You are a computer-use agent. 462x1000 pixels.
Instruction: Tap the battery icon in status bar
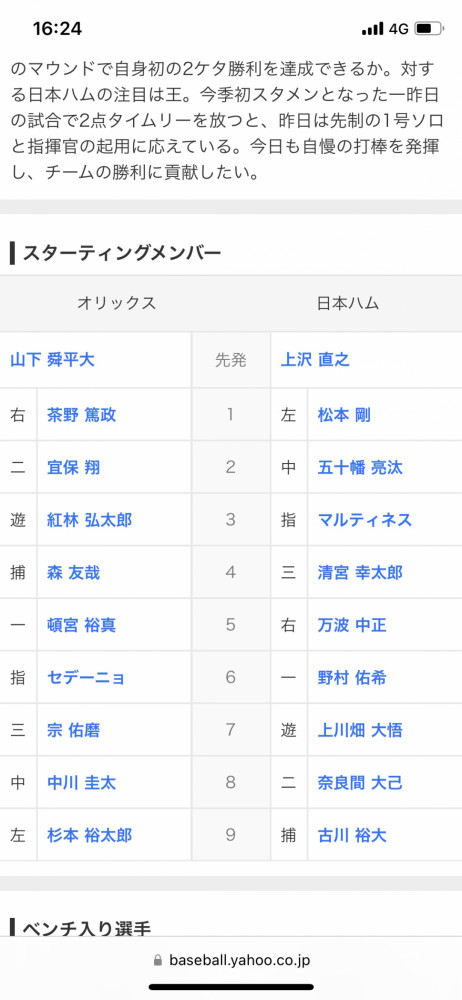429,29
